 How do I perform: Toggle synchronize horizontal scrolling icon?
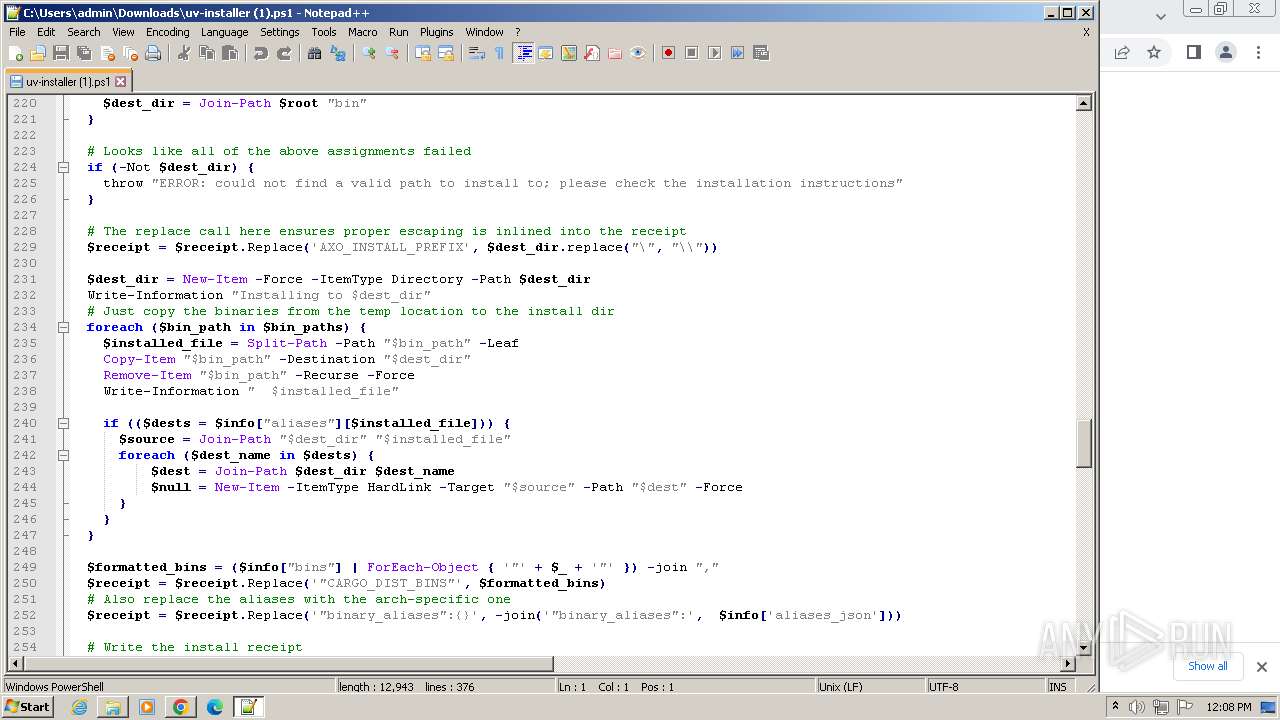pyautogui.click(x=446, y=53)
